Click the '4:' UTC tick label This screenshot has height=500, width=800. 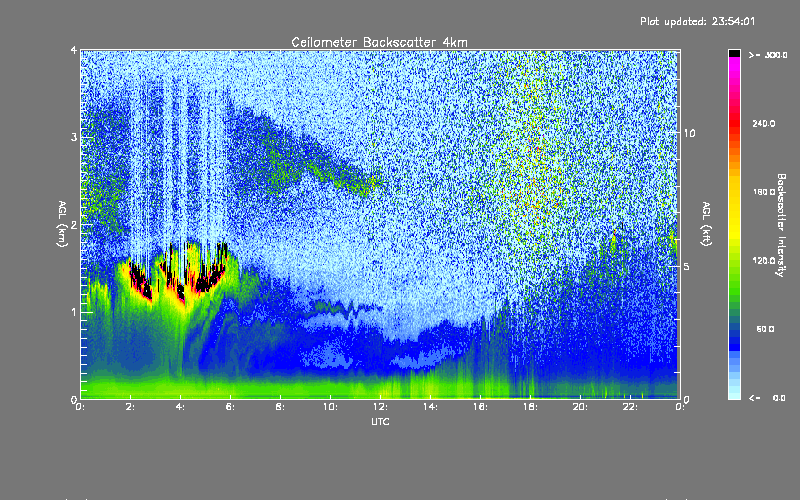point(180,407)
